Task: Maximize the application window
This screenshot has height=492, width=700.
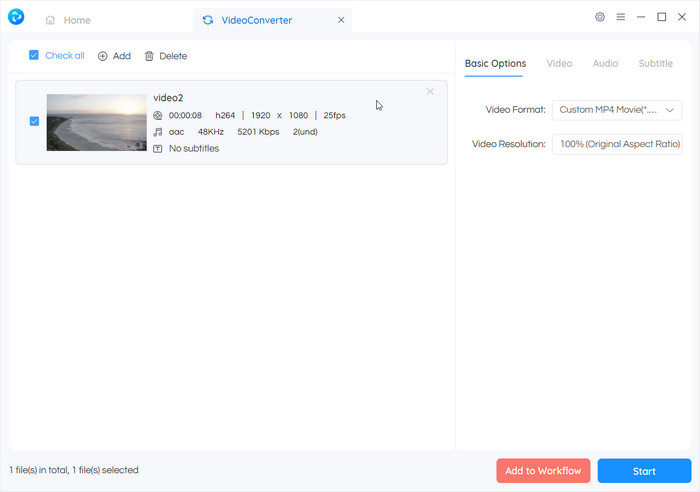Action: (x=662, y=17)
